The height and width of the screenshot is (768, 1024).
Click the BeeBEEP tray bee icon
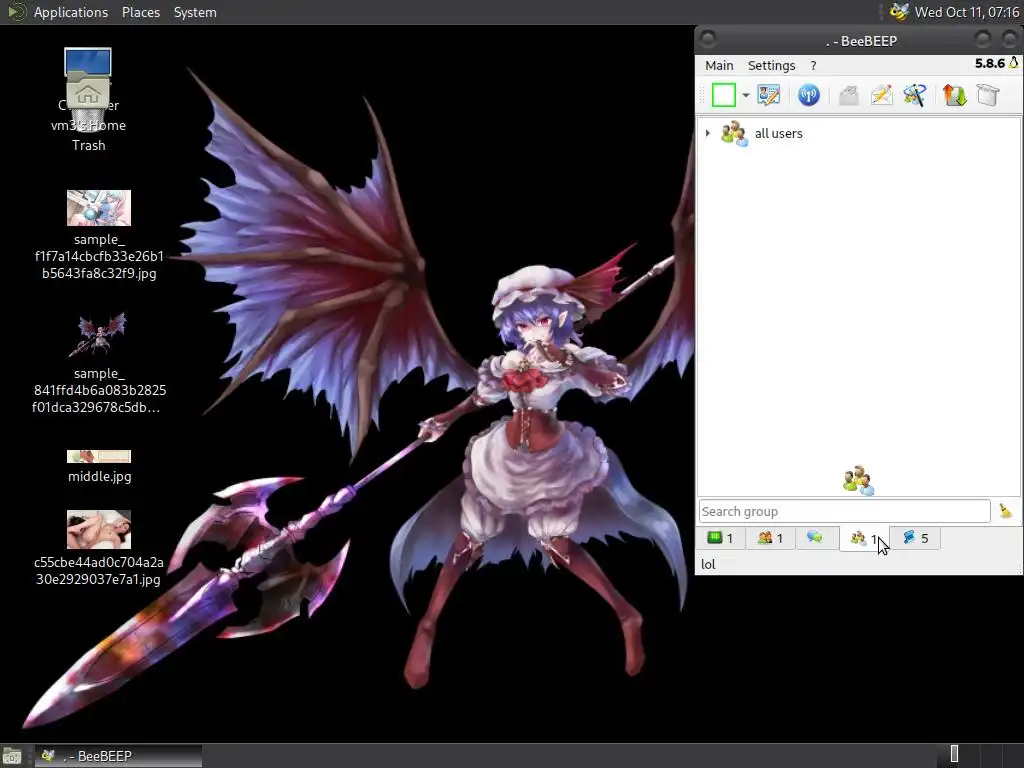click(899, 12)
